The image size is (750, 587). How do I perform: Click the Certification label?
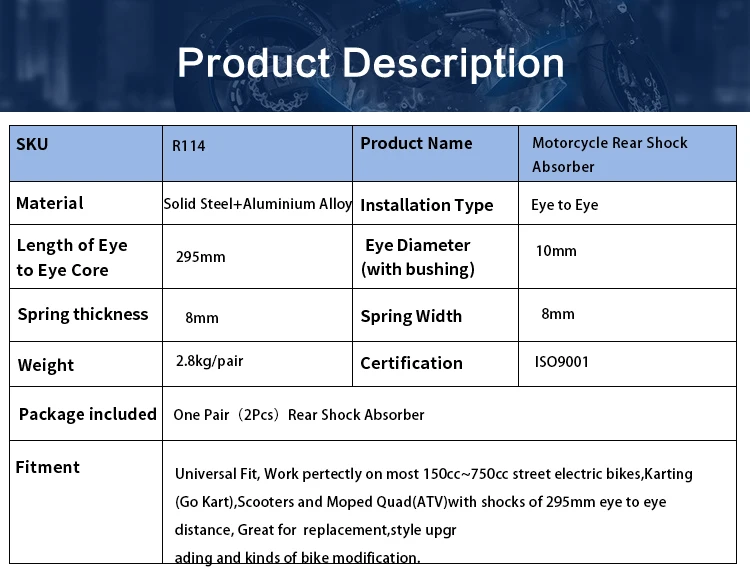[411, 363]
